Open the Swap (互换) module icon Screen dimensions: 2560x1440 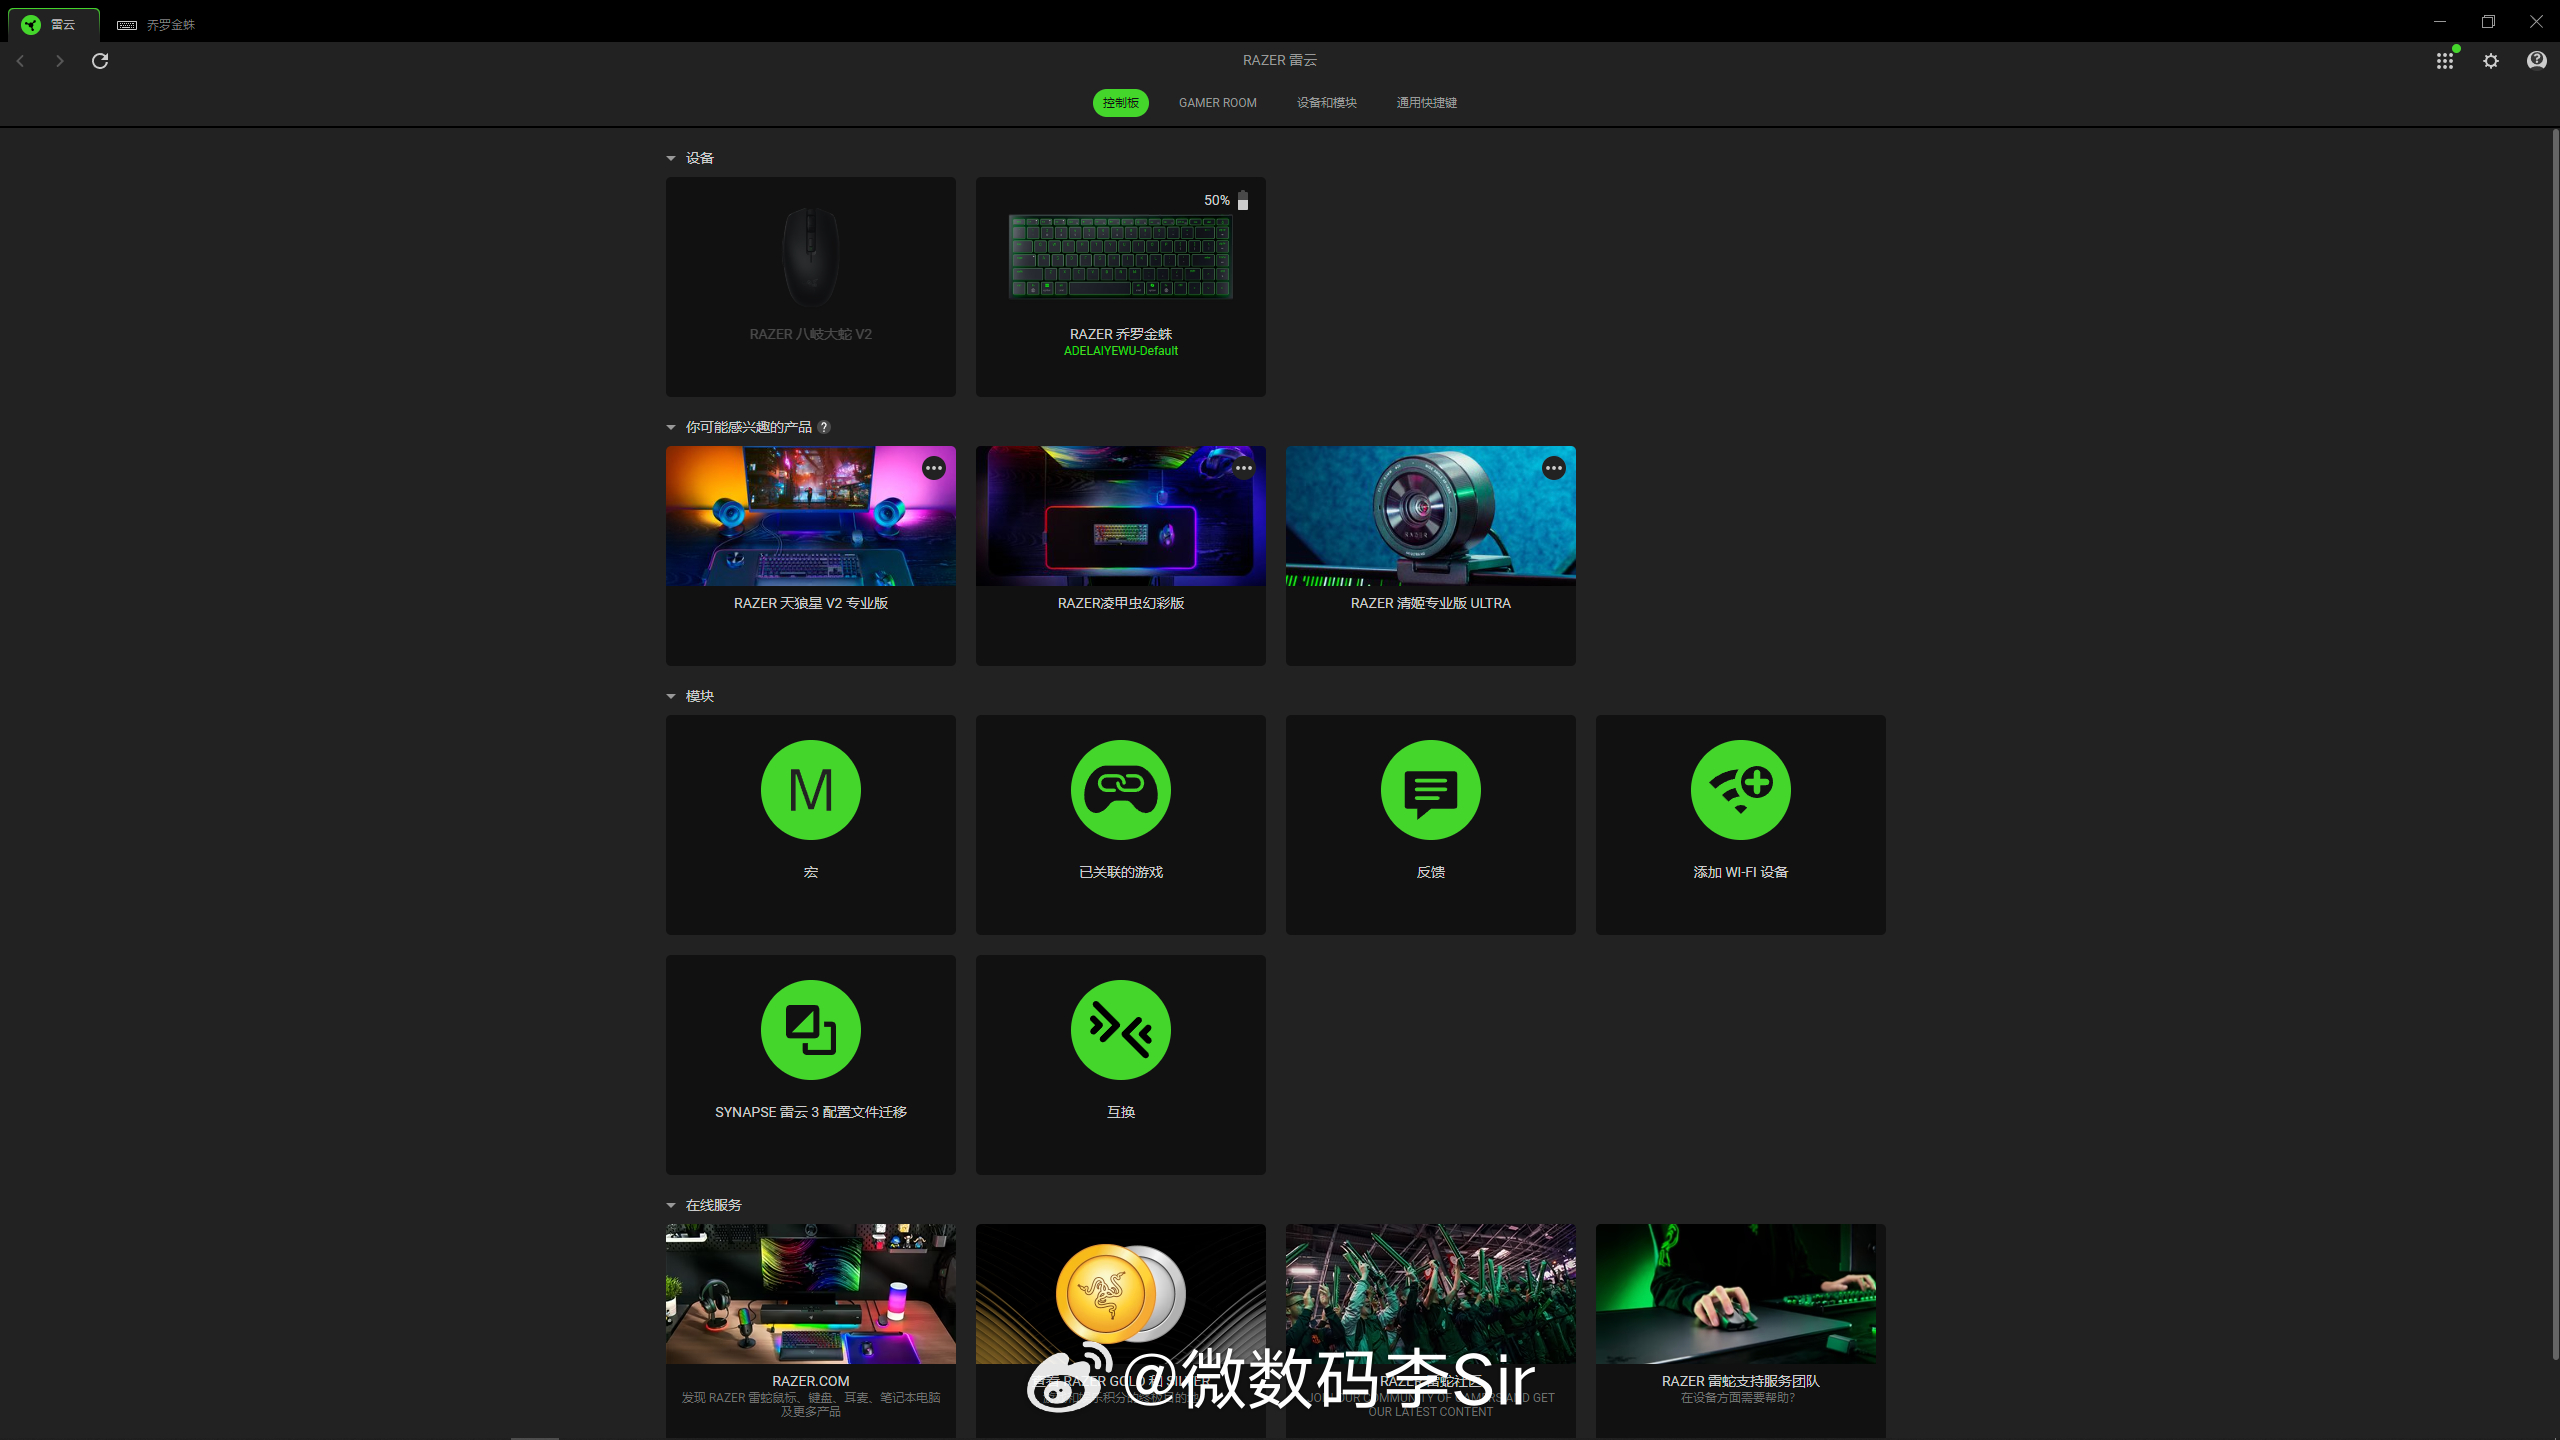[1120, 1030]
